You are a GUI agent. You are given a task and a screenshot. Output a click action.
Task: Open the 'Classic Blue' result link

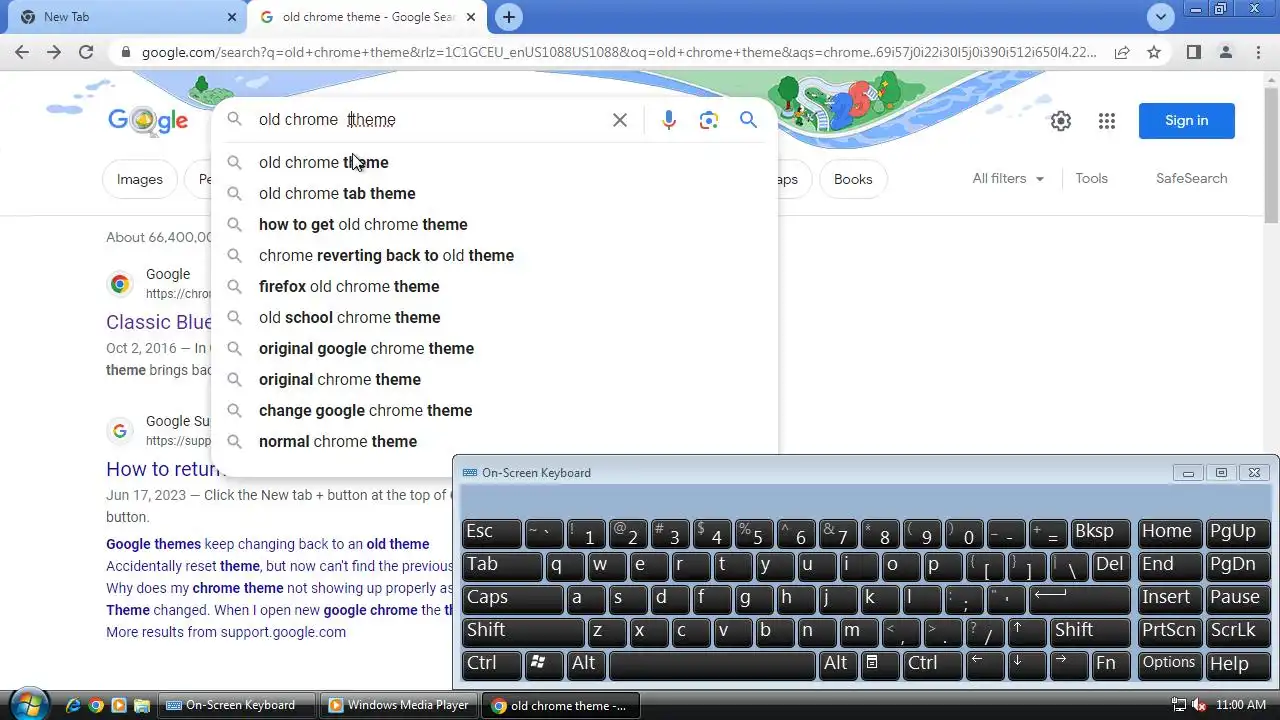(x=159, y=322)
